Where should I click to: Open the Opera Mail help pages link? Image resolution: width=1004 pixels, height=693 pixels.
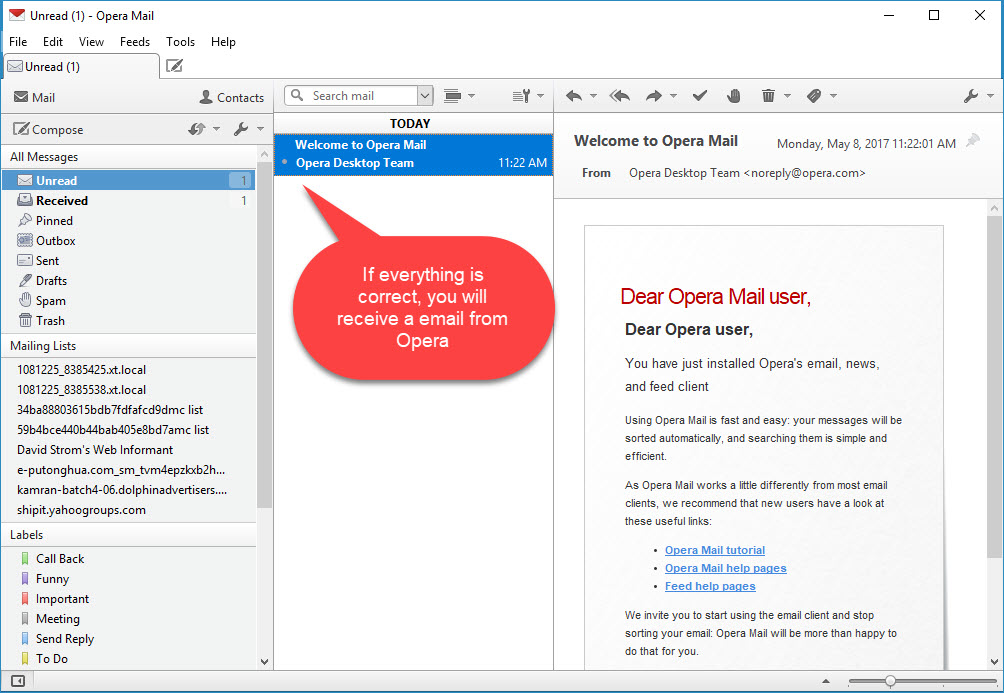point(725,568)
